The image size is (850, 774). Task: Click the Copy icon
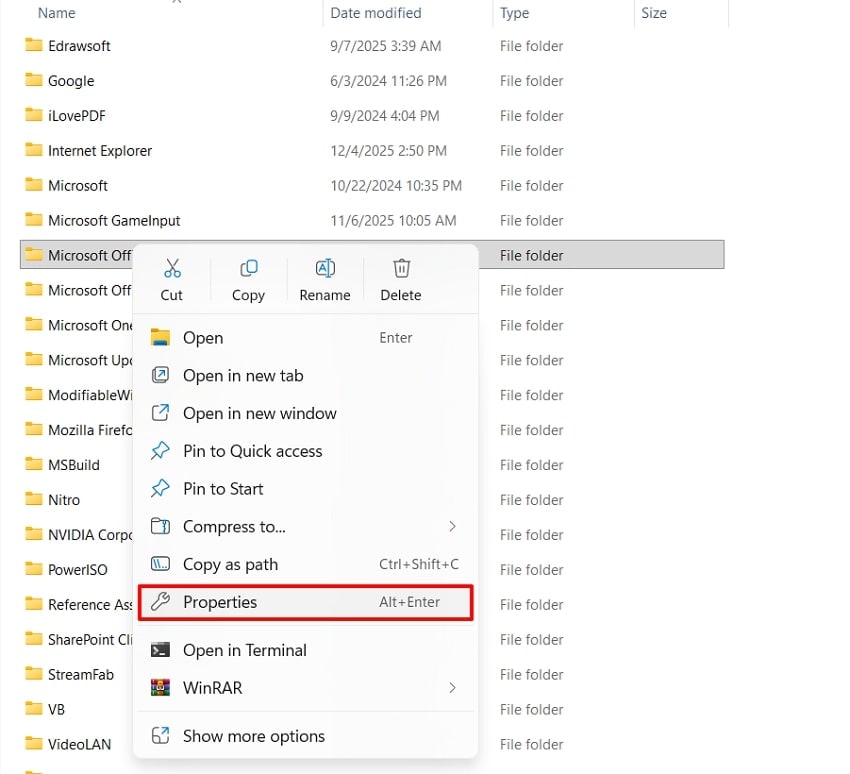(x=247, y=278)
